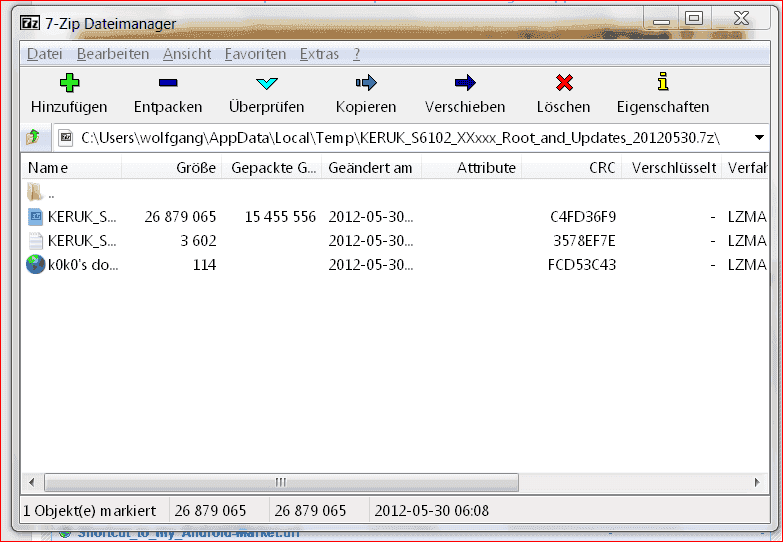This screenshot has height=542, width=783.
Task: Click modified date in first KERUK_S row
Action: pos(371,217)
